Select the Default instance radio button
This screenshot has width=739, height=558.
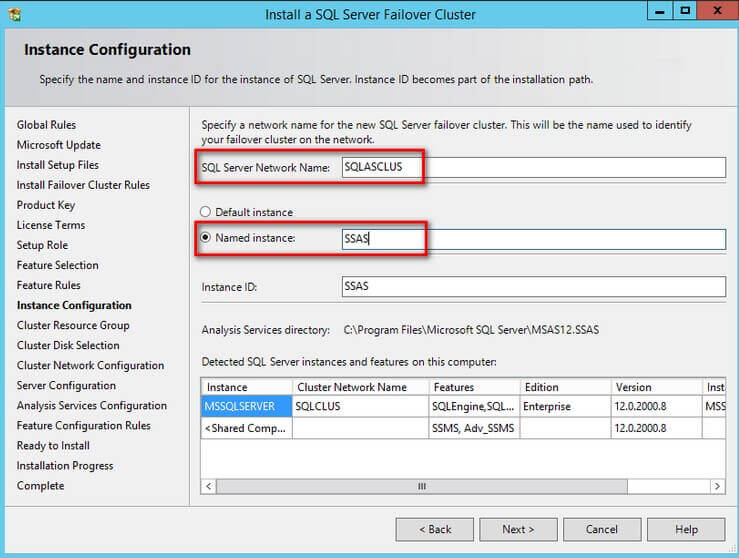point(205,212)
